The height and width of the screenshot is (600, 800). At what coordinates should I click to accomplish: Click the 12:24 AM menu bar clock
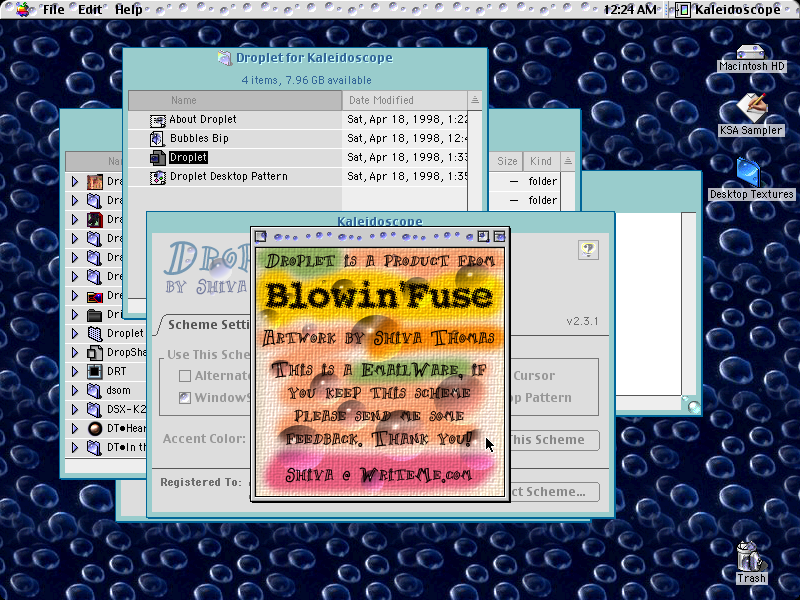pyautogui.click(x=630, y=9)
